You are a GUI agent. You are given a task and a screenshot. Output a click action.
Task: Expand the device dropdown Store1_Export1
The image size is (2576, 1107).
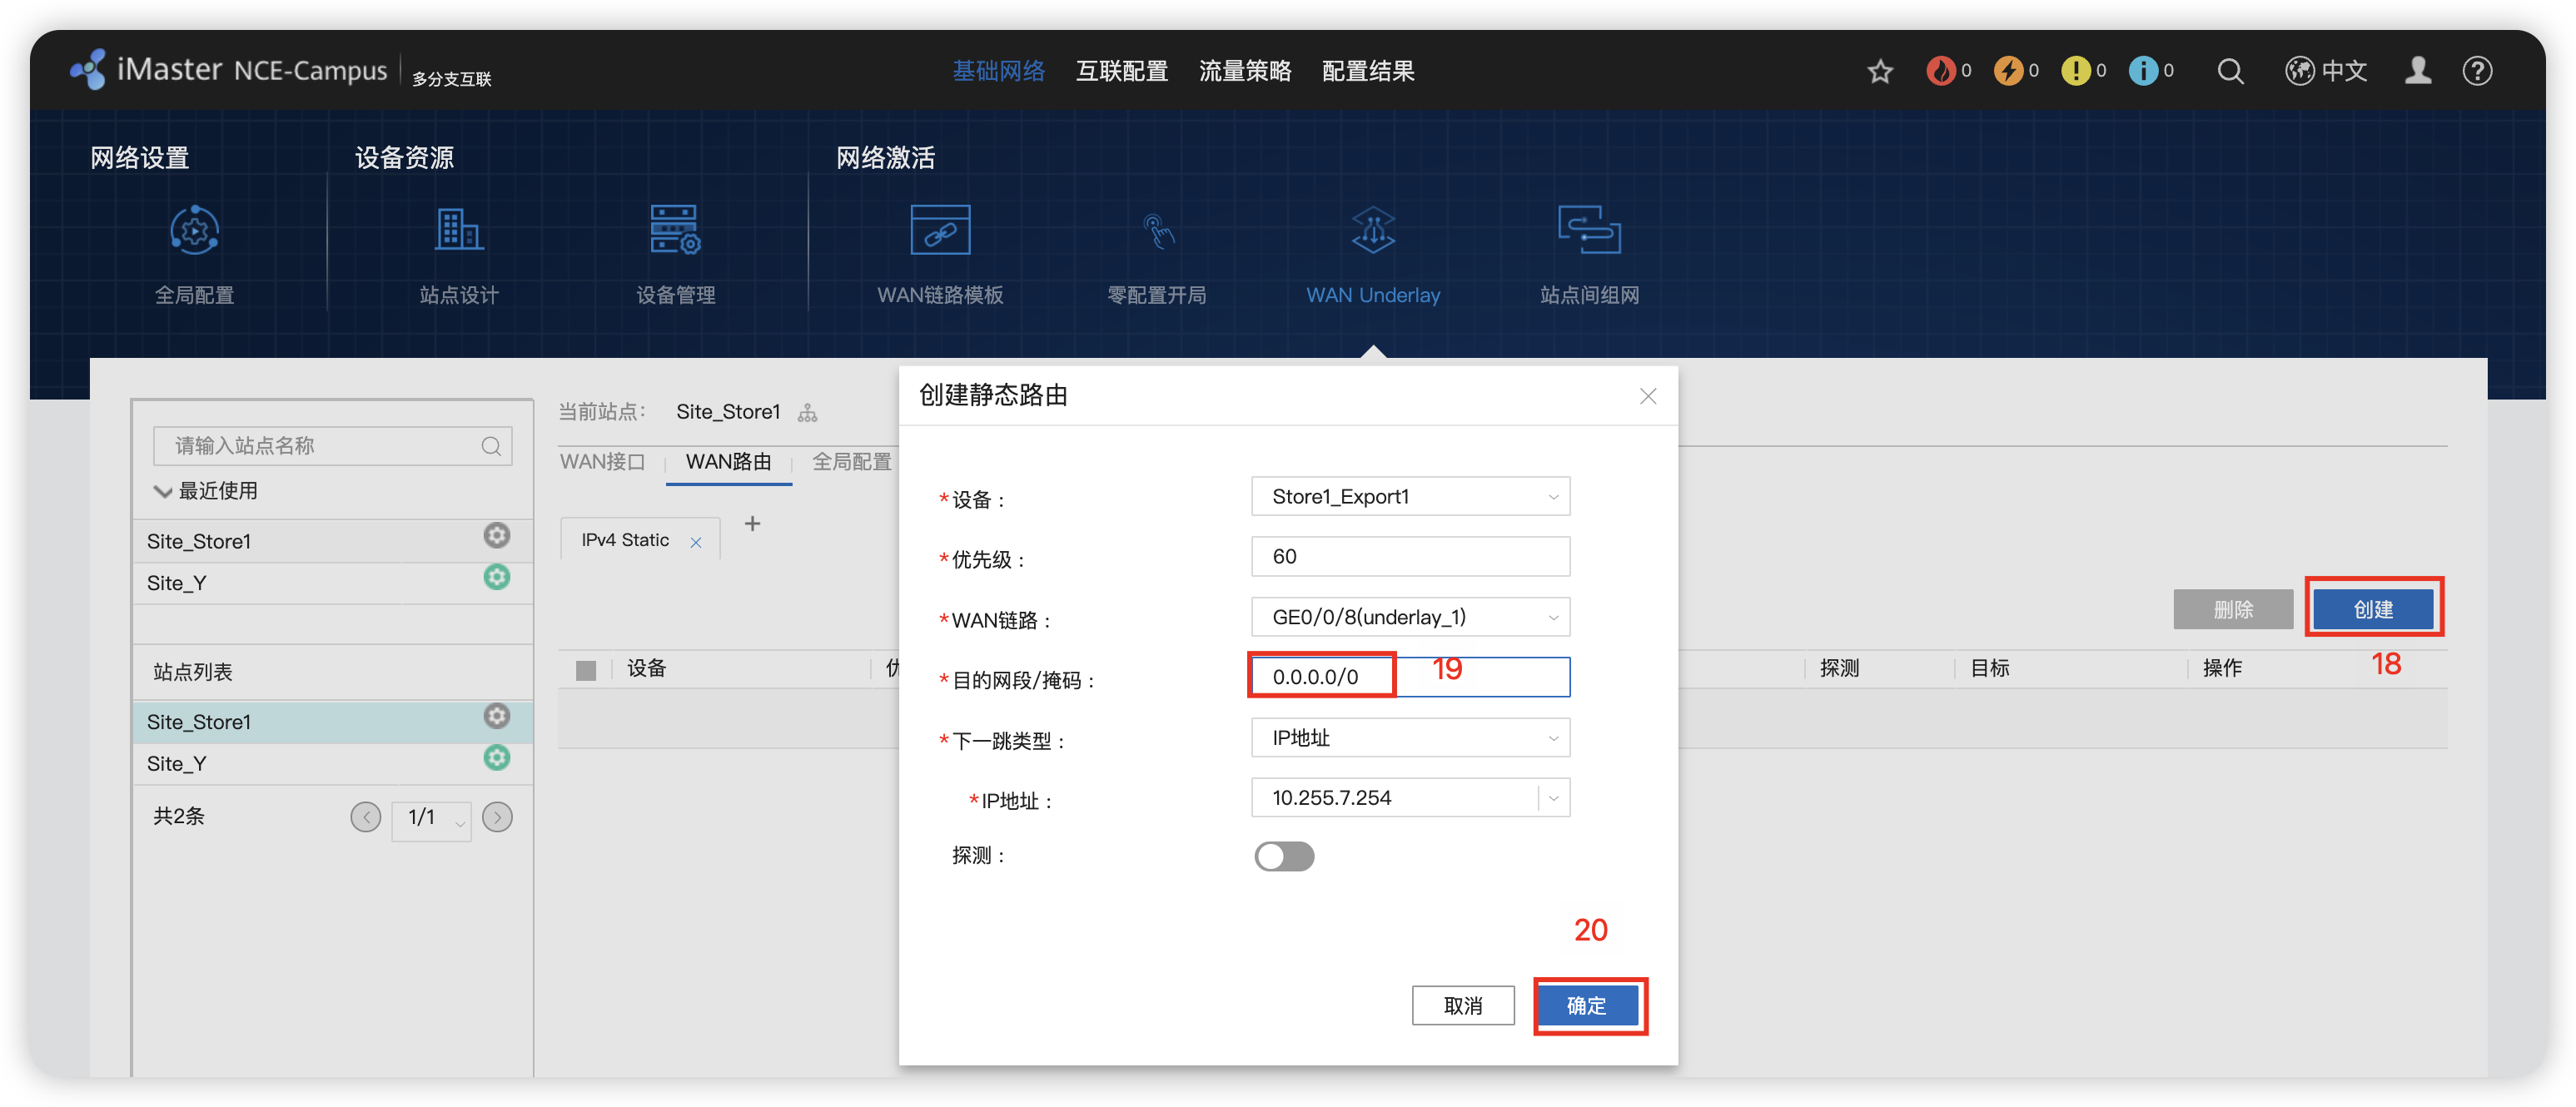(x=1410, y=497)
